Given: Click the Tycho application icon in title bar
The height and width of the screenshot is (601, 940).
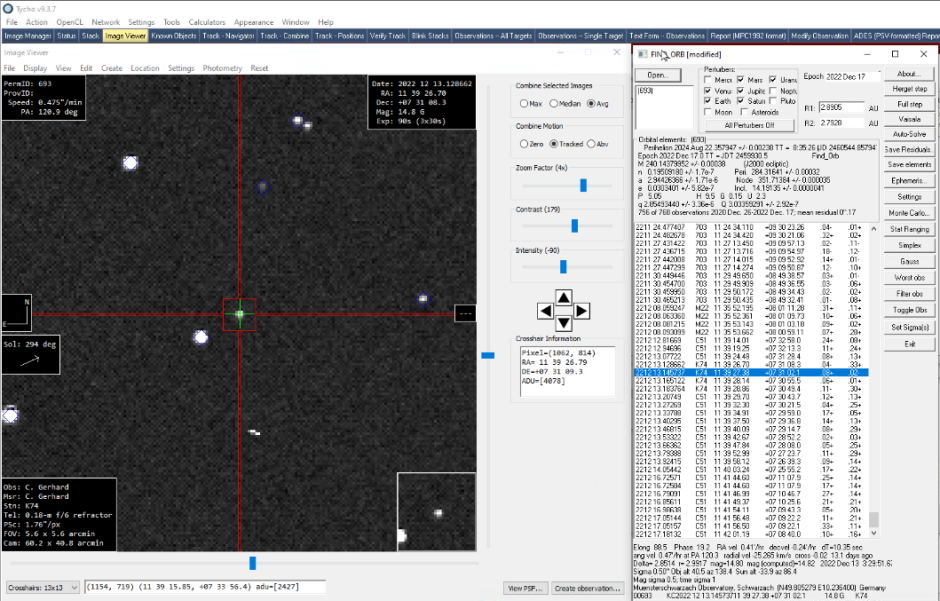Looking at the screenshot, I should click(x=7, y=8).
